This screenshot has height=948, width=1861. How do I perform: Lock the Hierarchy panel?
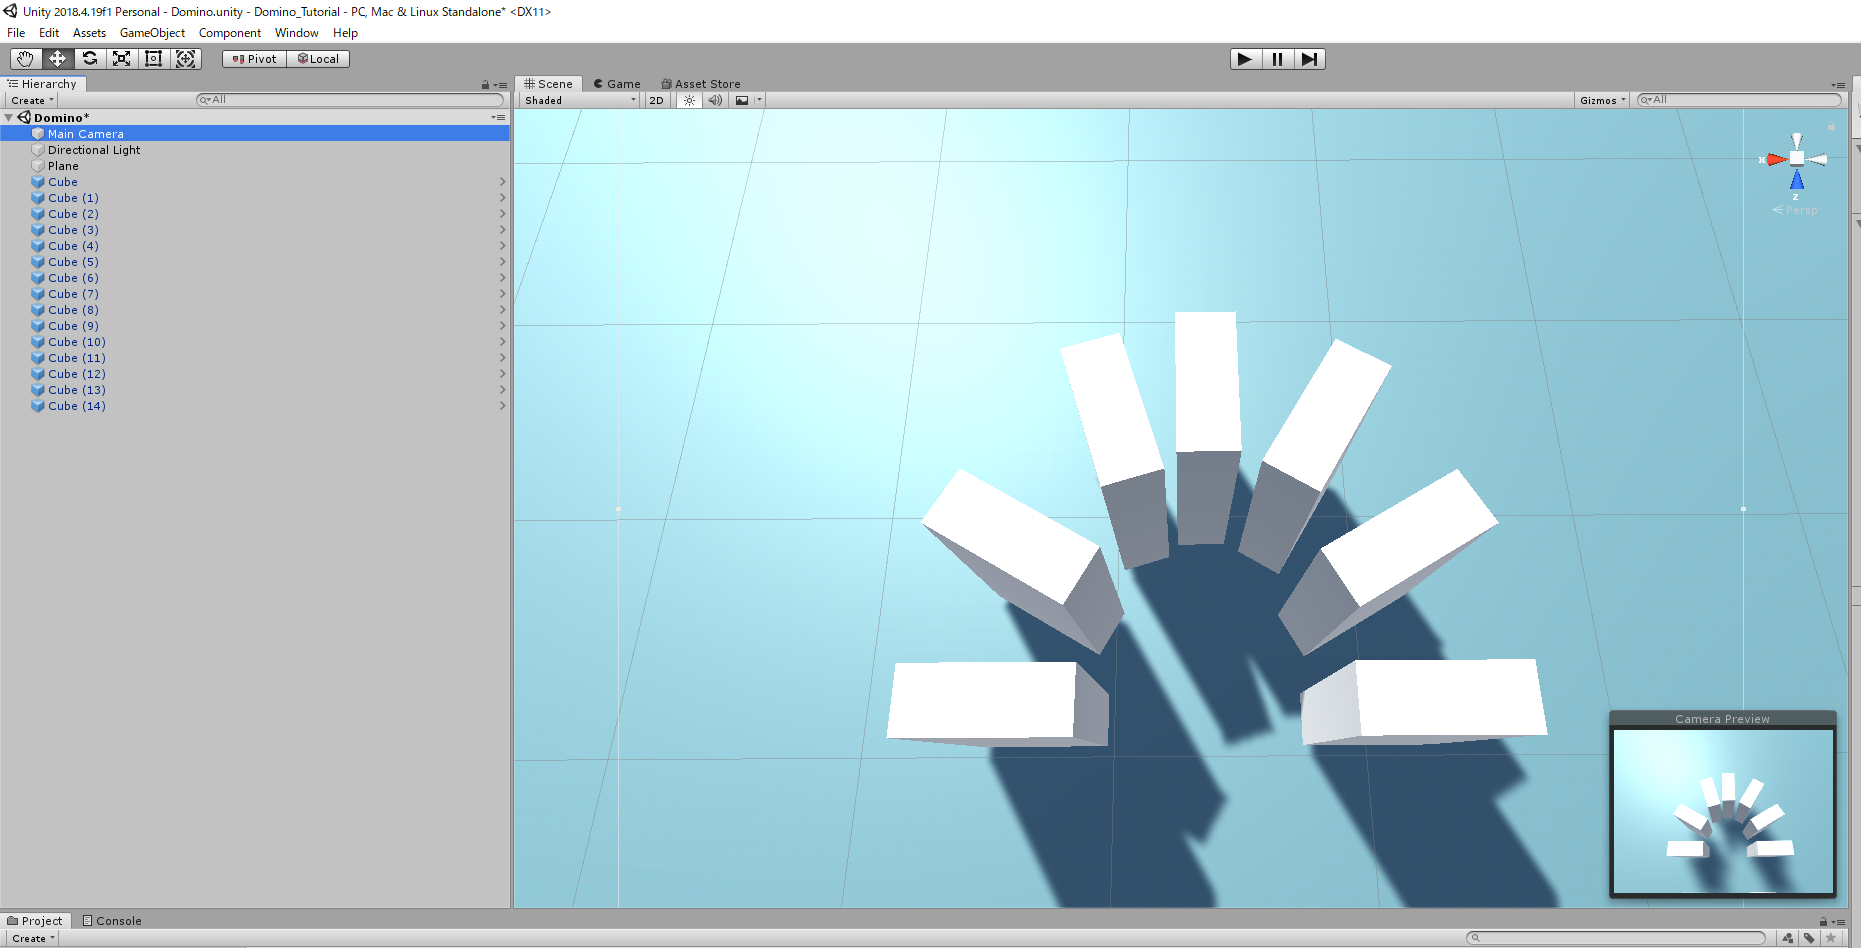pyautogui.click(x=485, y=85)
